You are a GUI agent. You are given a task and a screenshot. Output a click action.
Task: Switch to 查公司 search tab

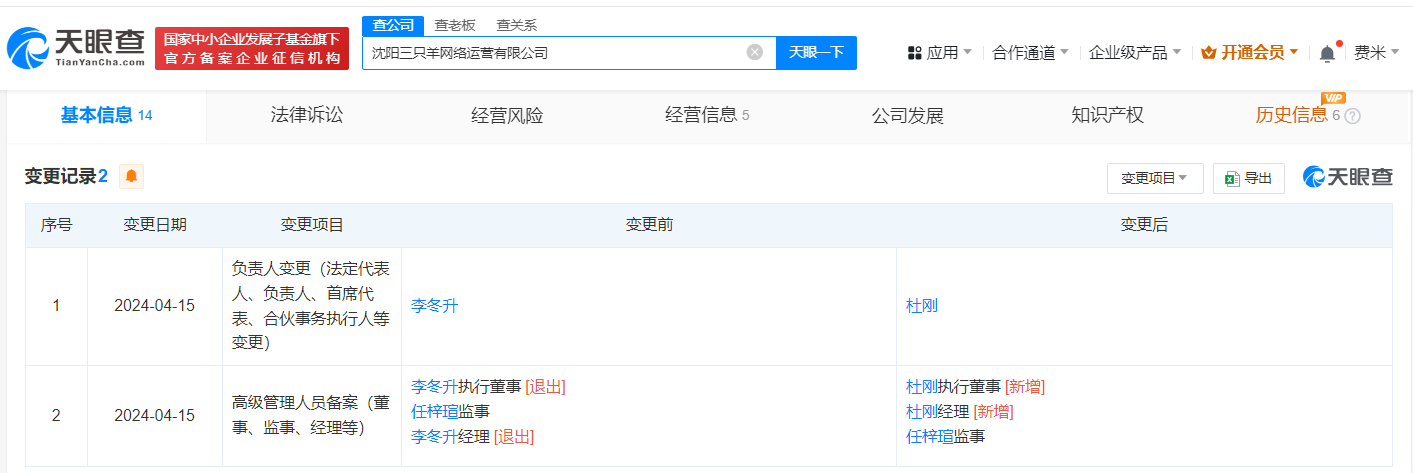(x=392, y=26)
